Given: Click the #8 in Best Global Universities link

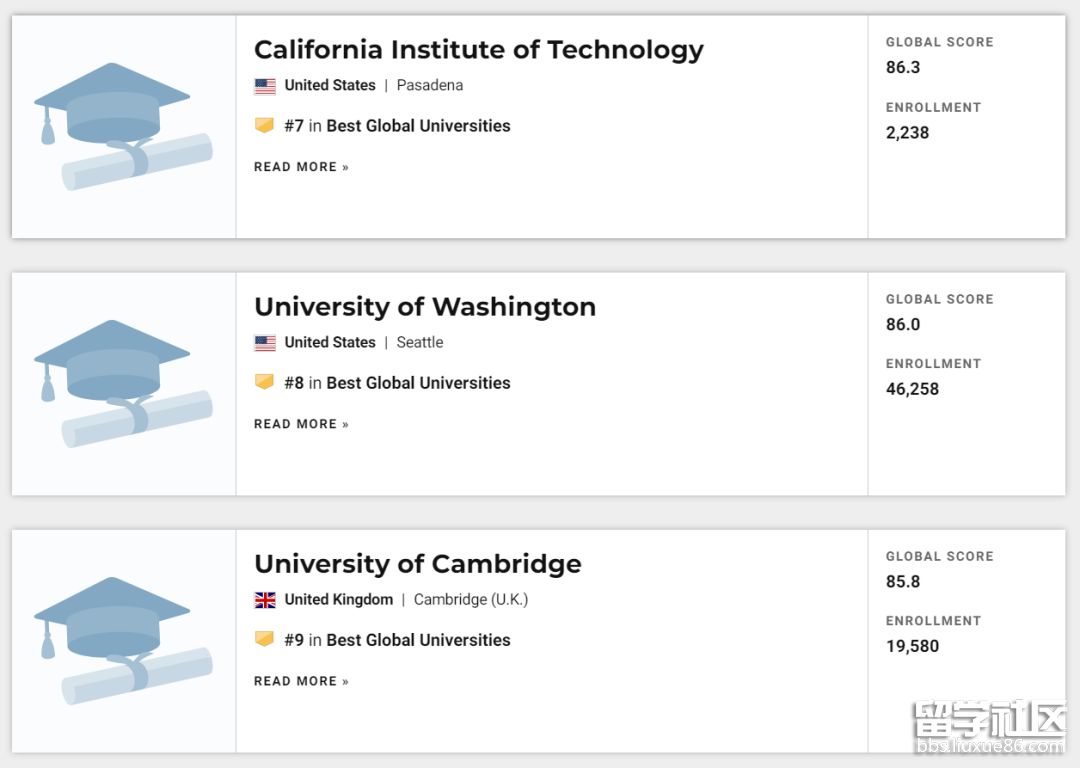Looking at the screenshot, I should 397,383.
